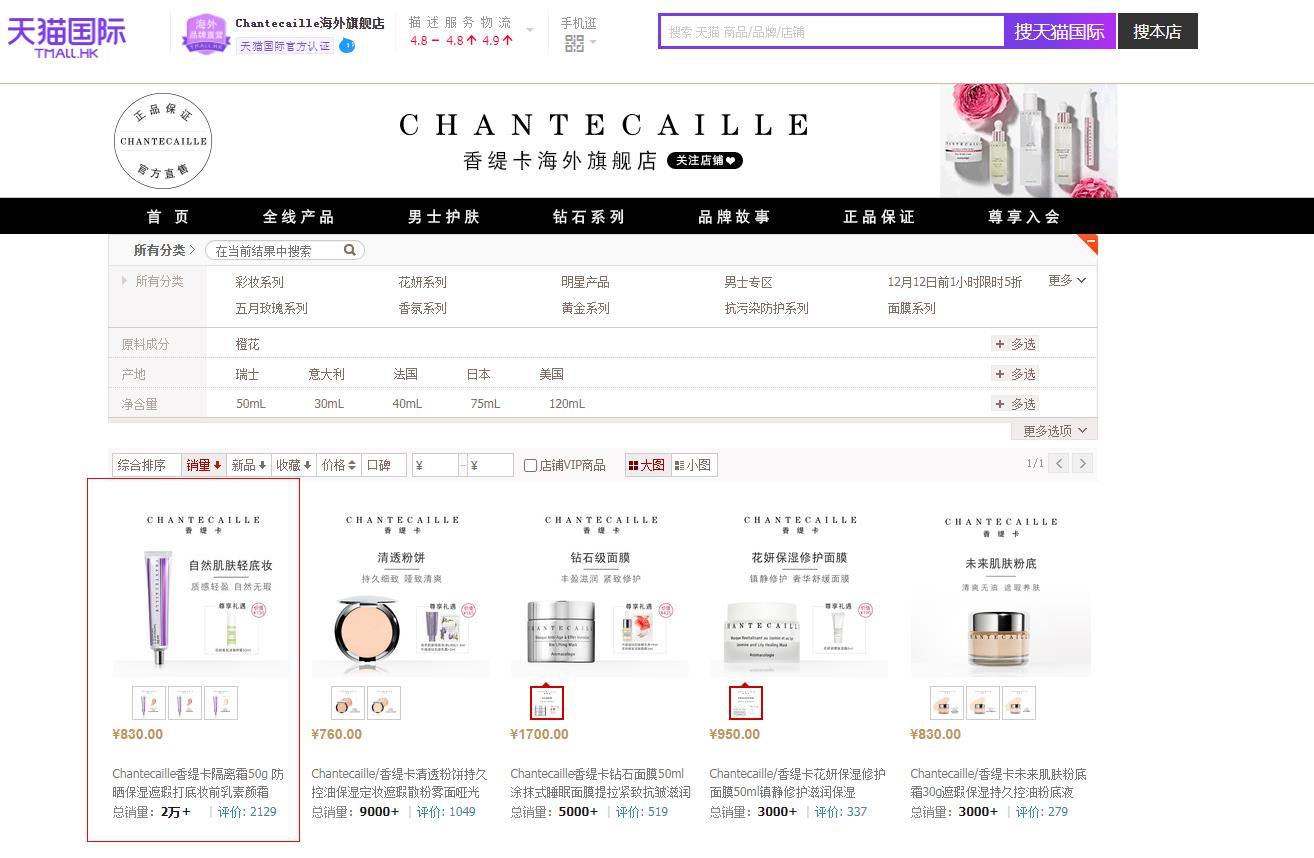Screen dimensions: 1314x858
Task: Enable multi-select for 原料成分 row
Action: point(1015,344)
